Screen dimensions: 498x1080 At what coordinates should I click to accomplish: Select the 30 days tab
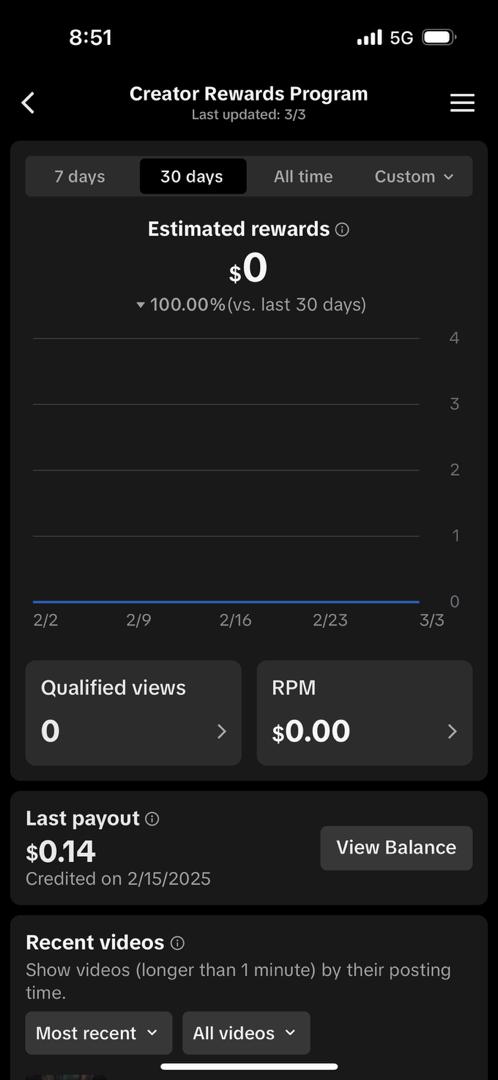192,176
